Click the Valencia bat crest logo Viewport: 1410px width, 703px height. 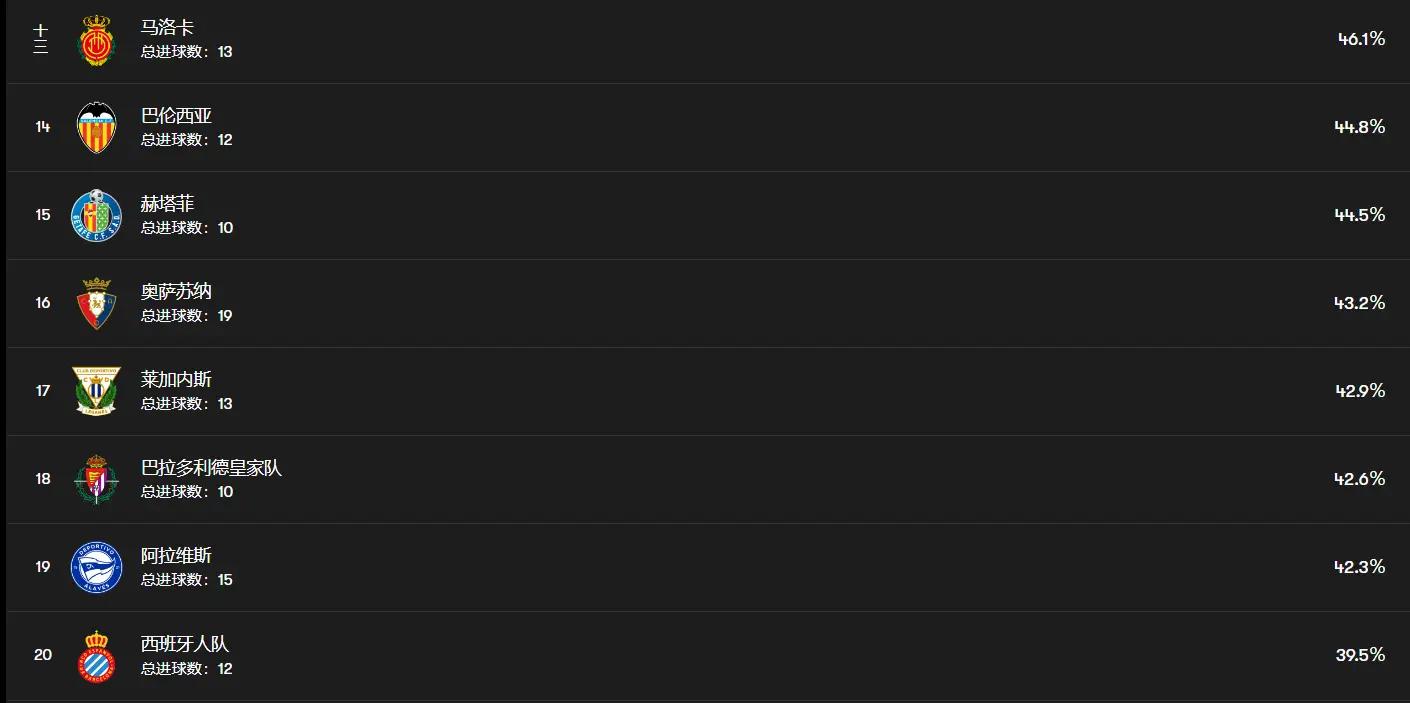pos(97,127)
